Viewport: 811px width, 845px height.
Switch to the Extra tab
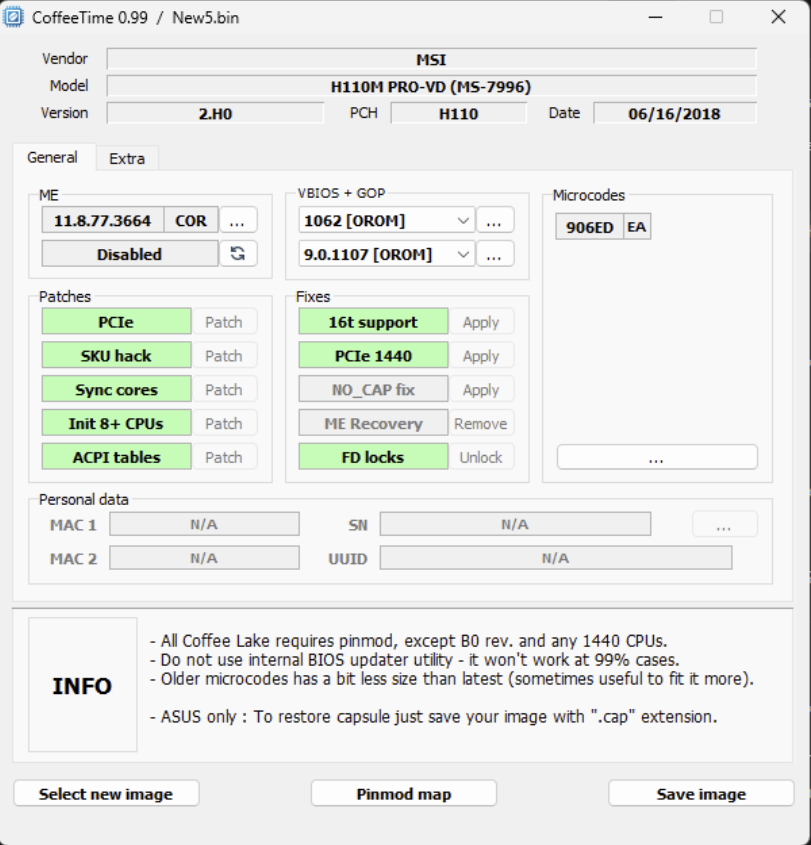[x=127, y=158]
